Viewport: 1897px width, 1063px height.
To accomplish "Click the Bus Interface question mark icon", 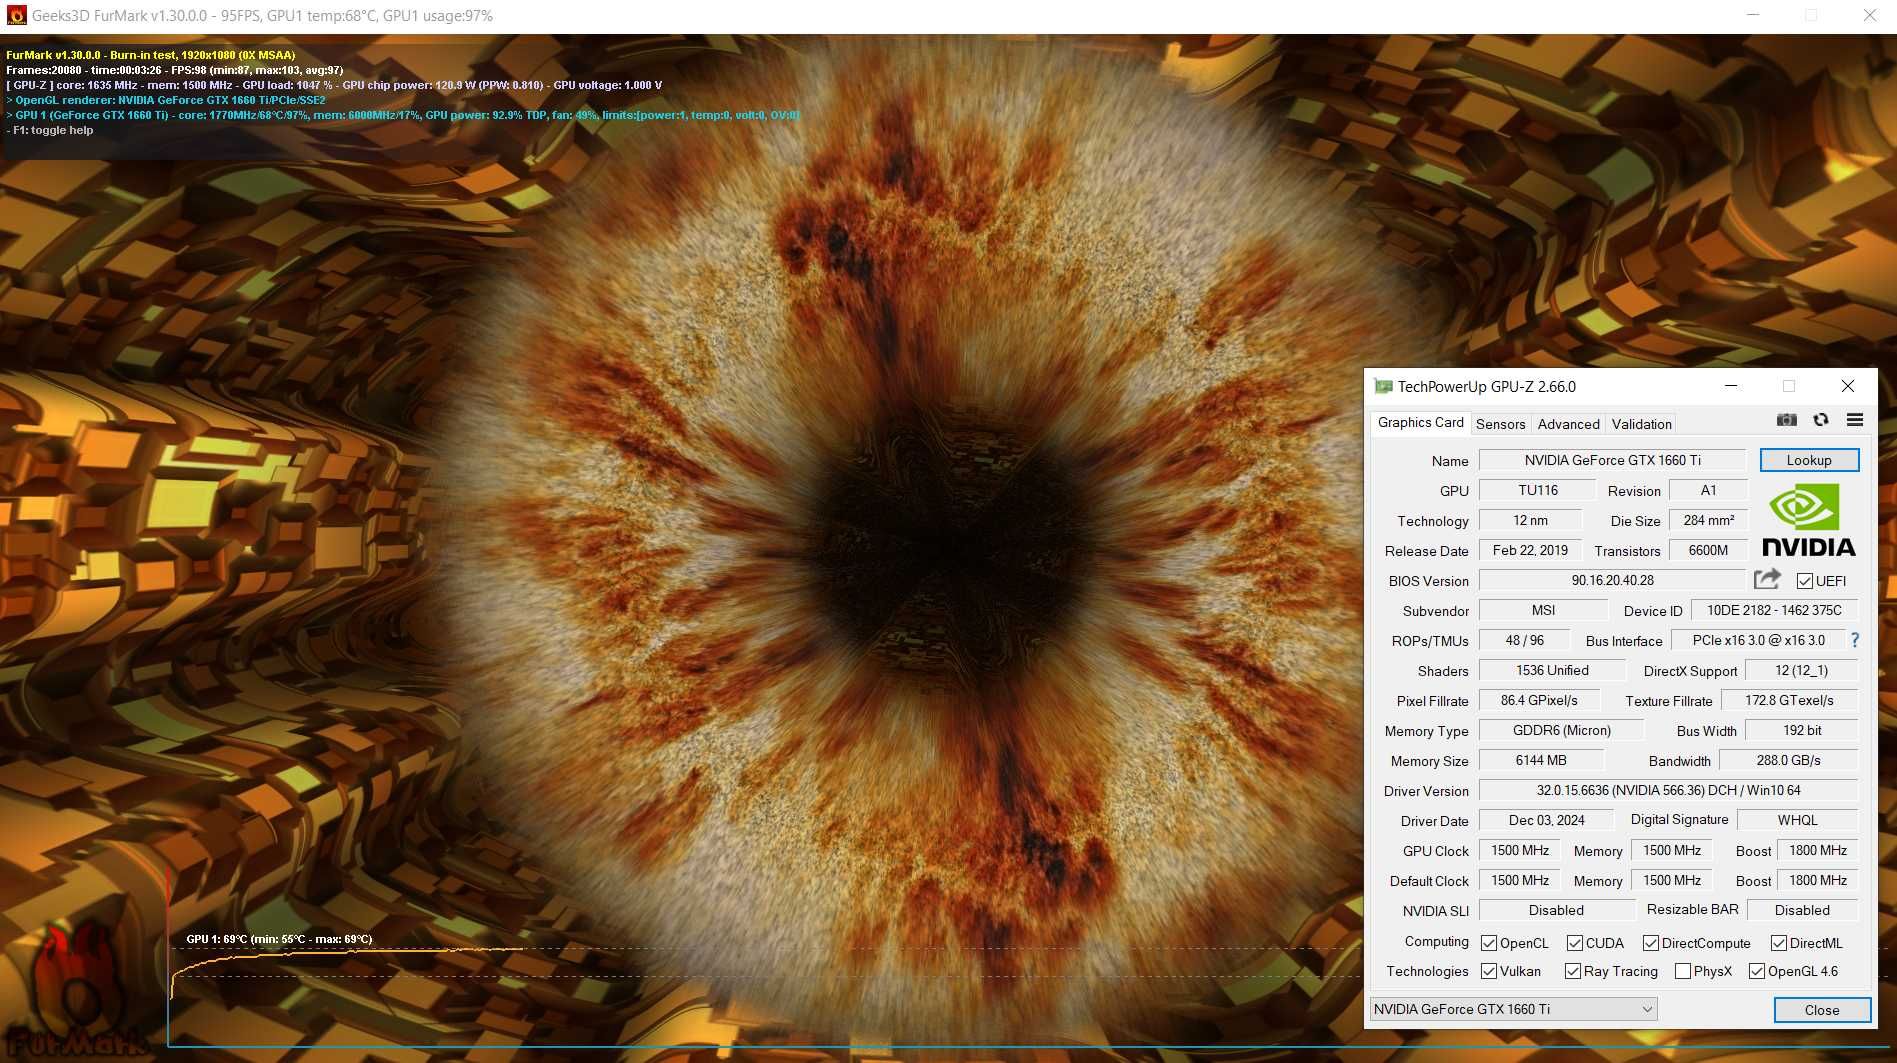I will (x=1855, y=640).
